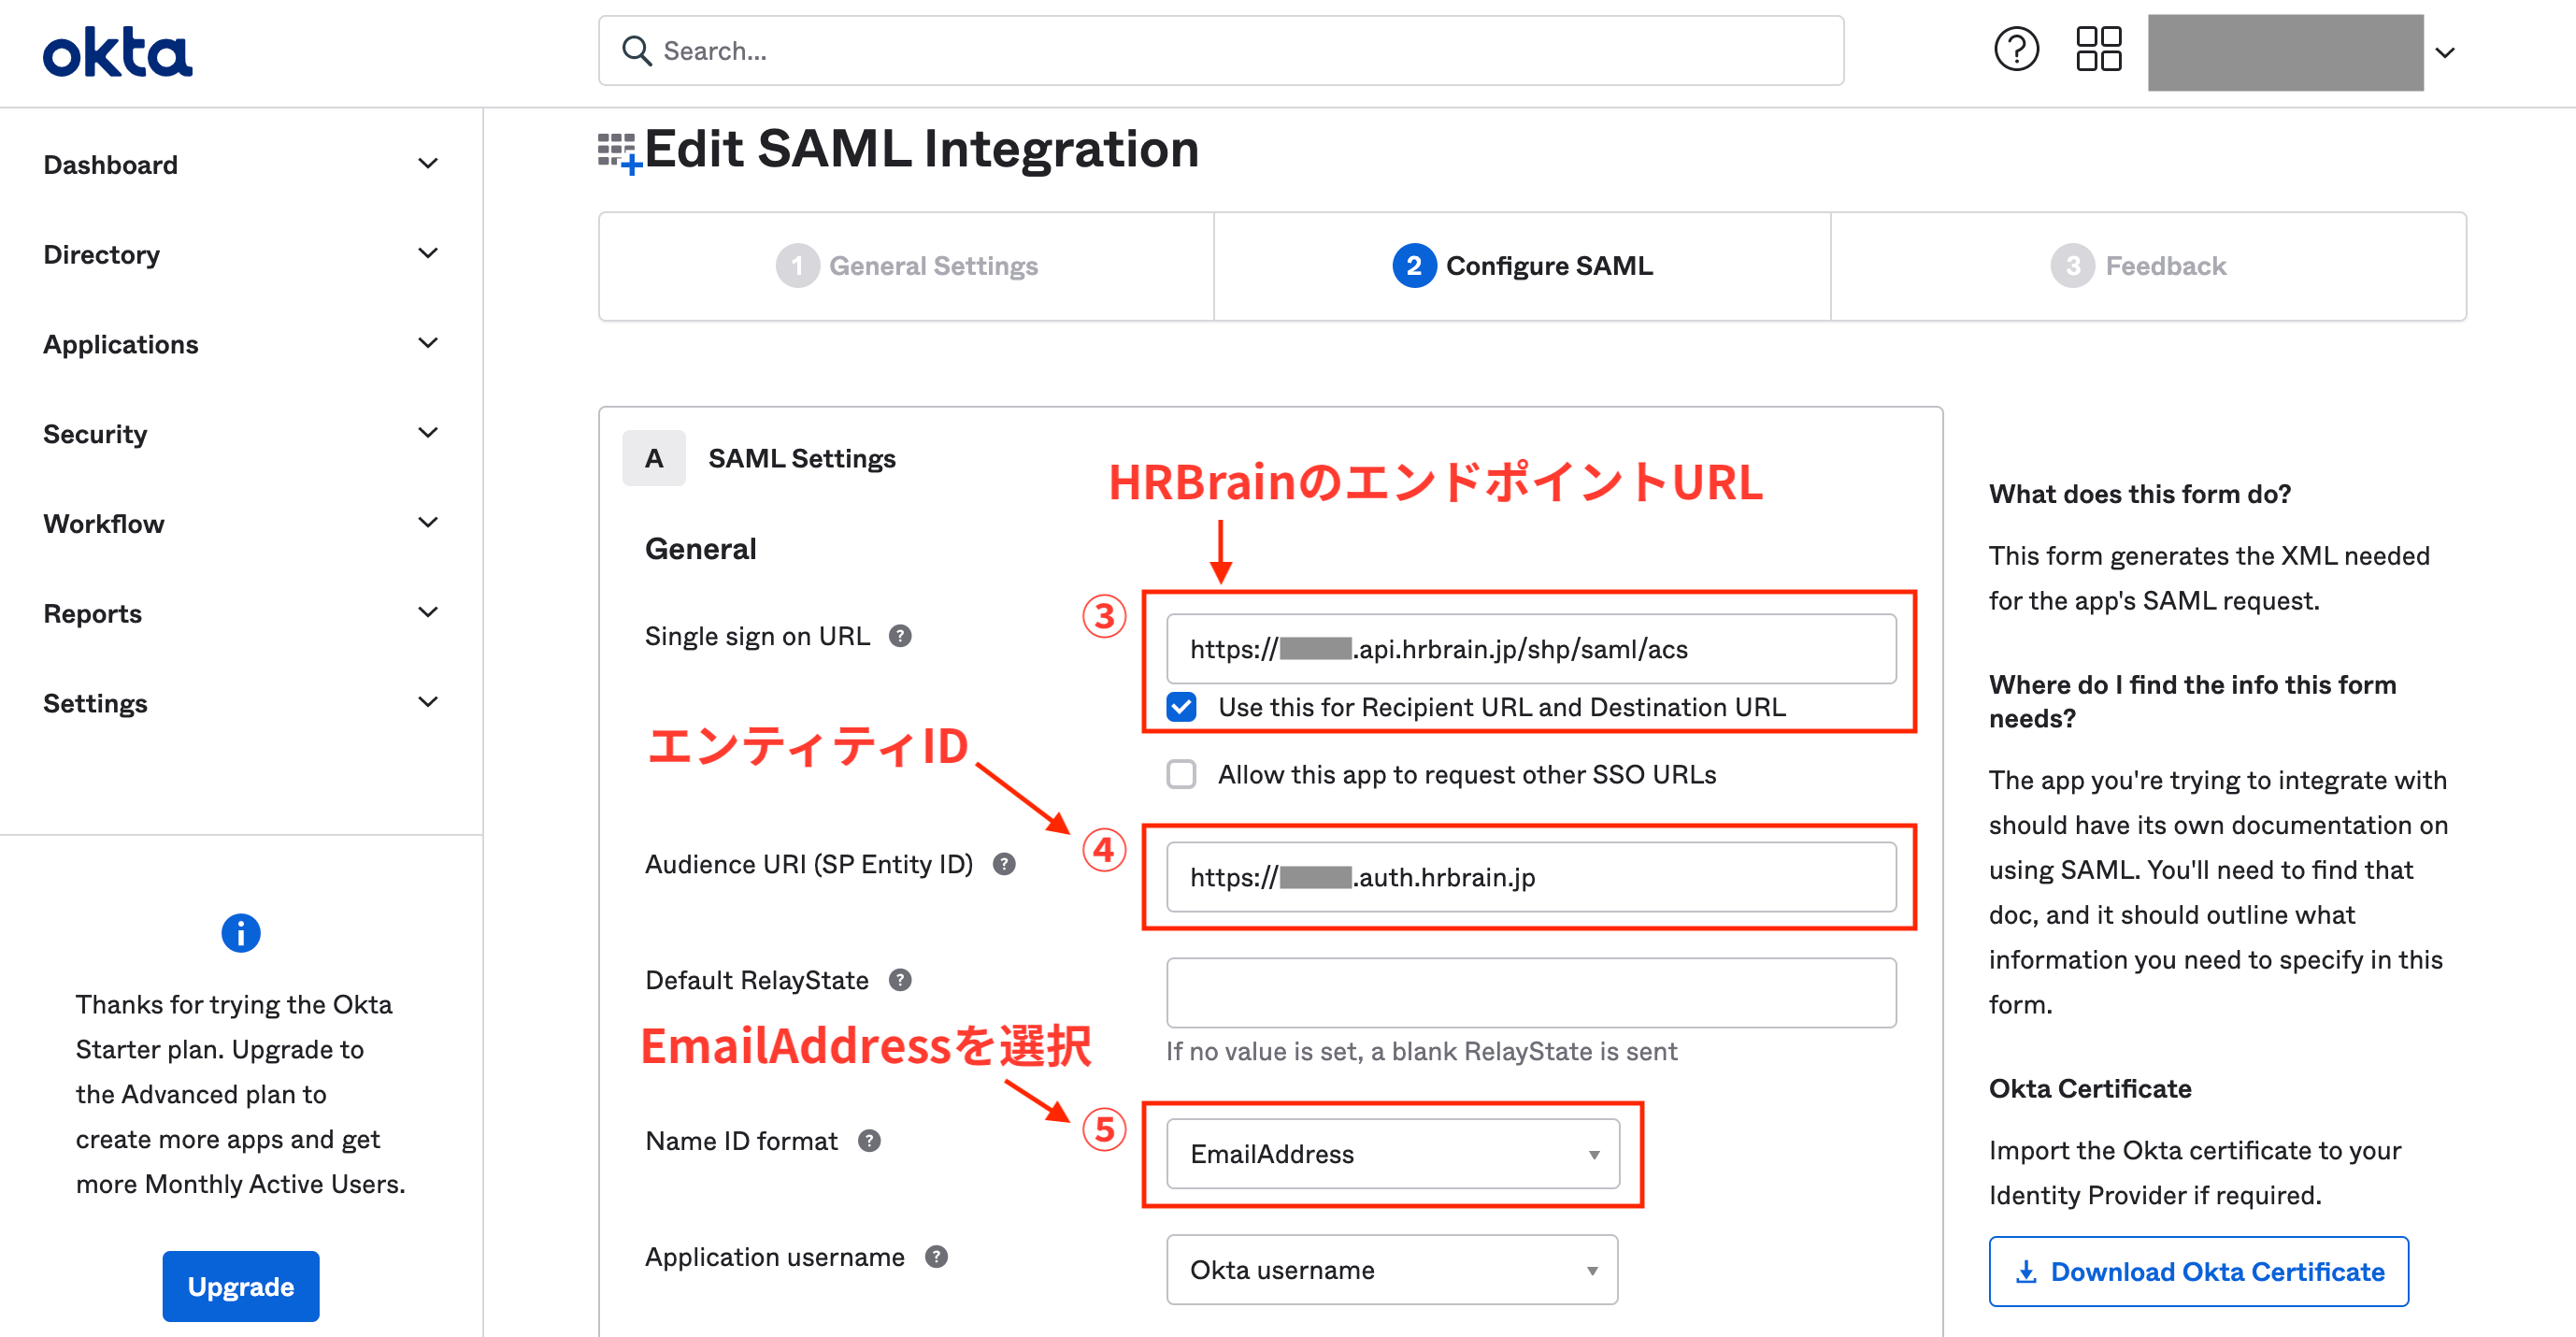Click the General subsection heading

(x=700, y=549)
